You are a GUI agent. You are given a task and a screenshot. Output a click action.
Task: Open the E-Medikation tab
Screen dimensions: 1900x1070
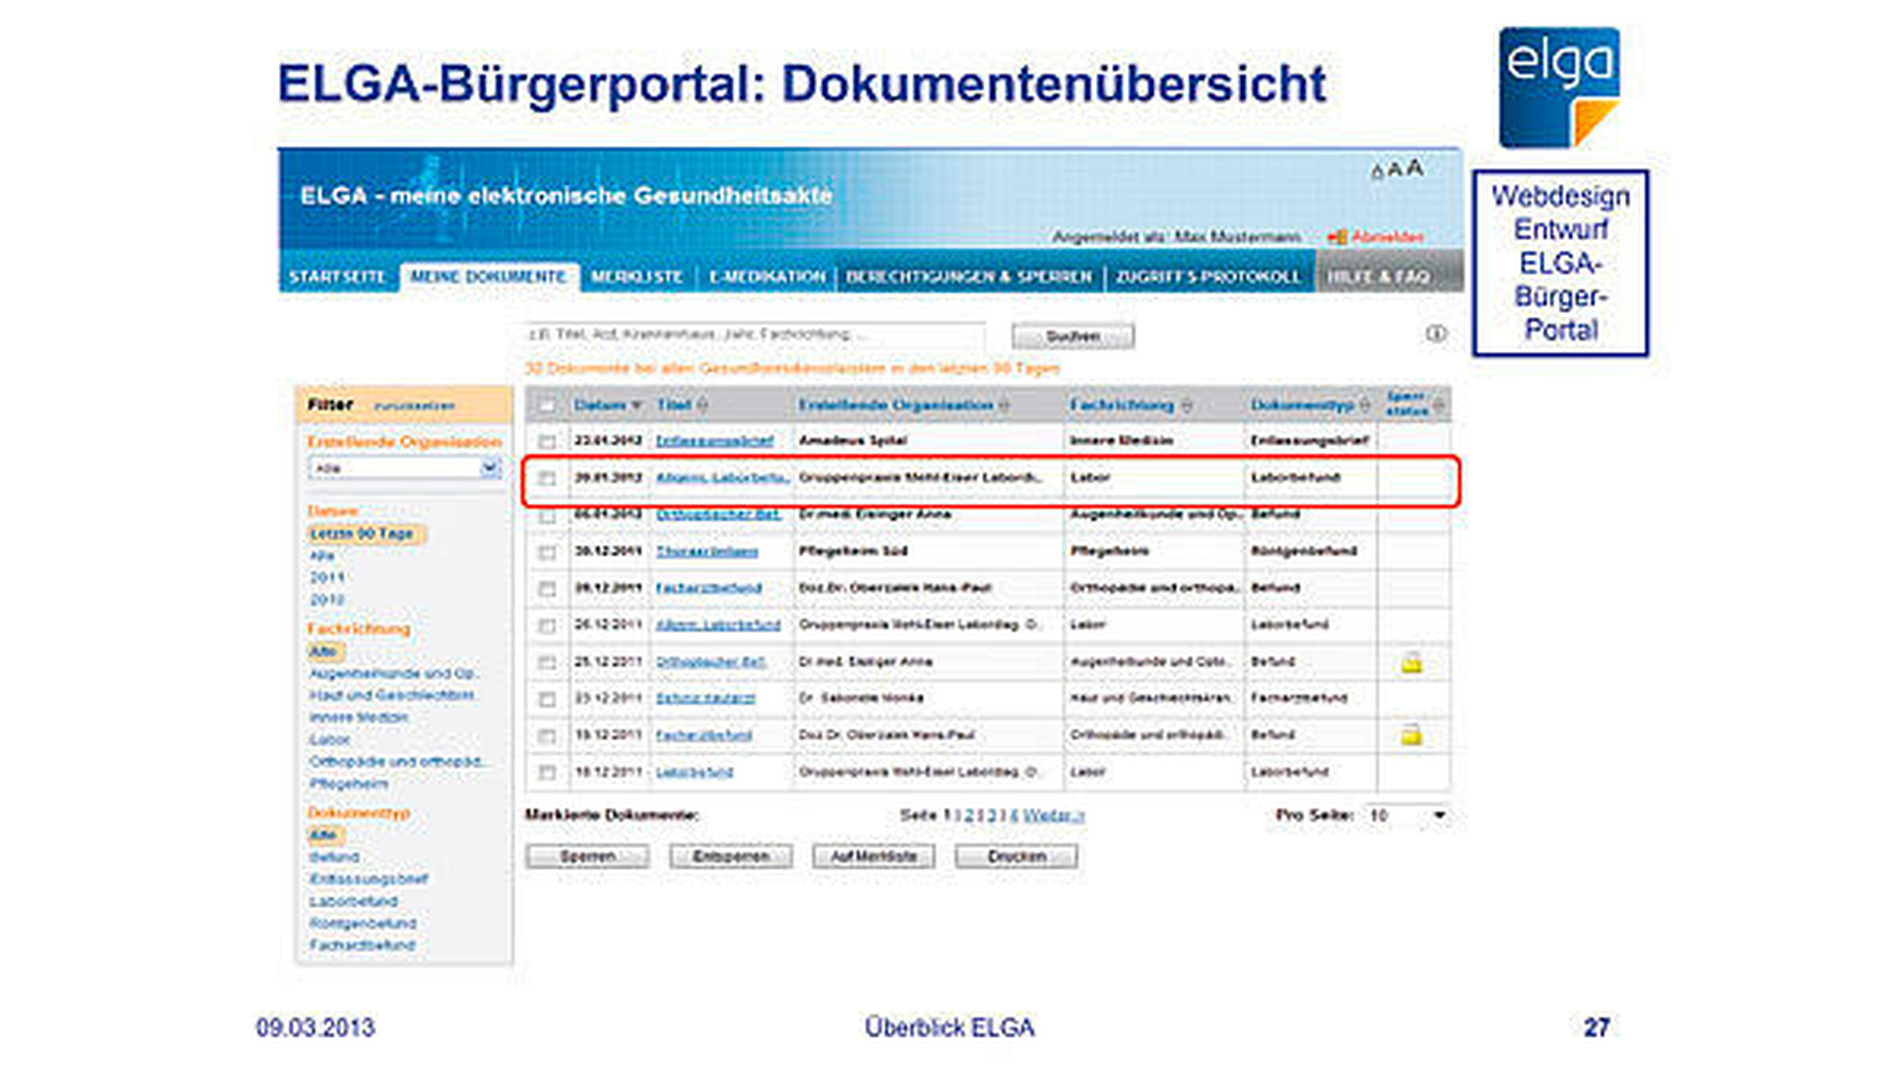(767, 277)
